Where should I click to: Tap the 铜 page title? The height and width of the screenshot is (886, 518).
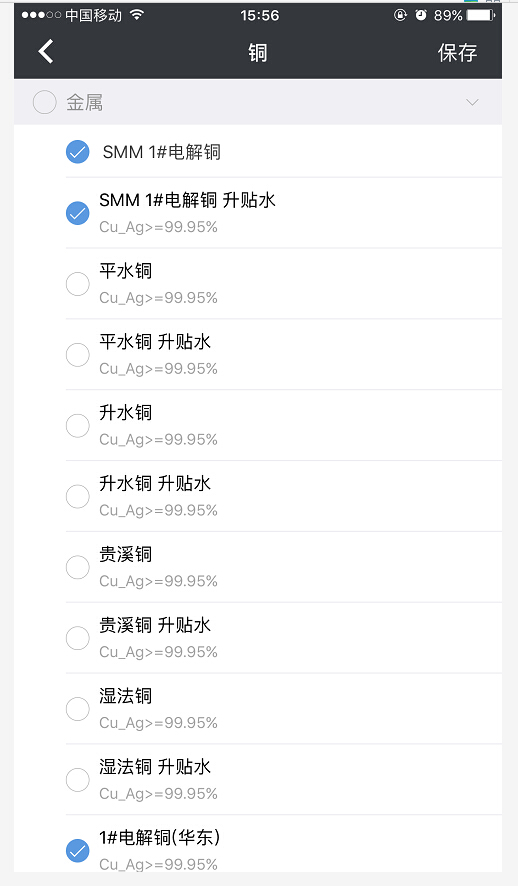[258, 53]
